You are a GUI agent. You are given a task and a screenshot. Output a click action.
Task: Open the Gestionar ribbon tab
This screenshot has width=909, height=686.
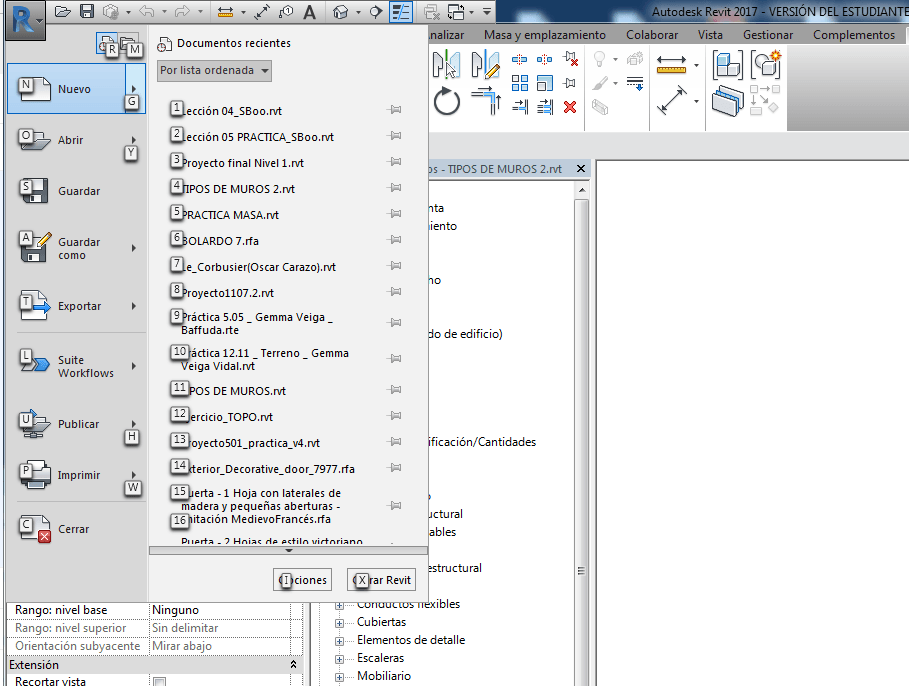point(768,35)
